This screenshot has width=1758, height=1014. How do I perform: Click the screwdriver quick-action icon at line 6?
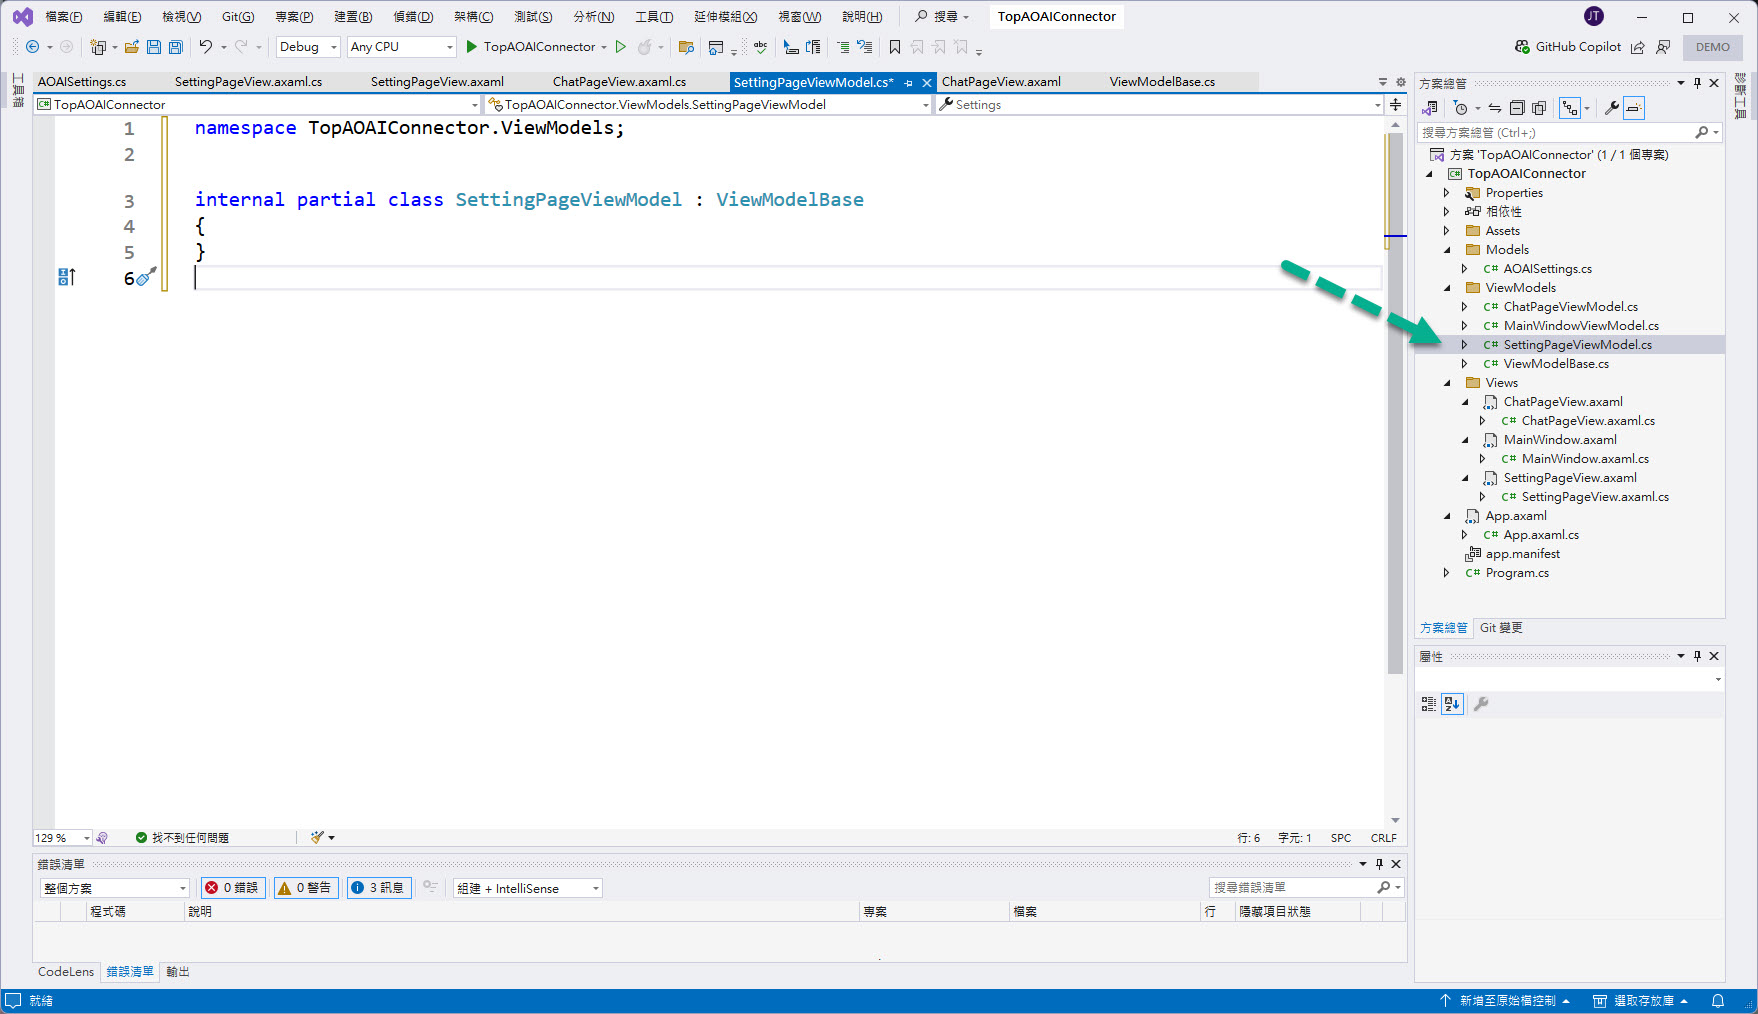pyautogui.click(x=146, y=277)
